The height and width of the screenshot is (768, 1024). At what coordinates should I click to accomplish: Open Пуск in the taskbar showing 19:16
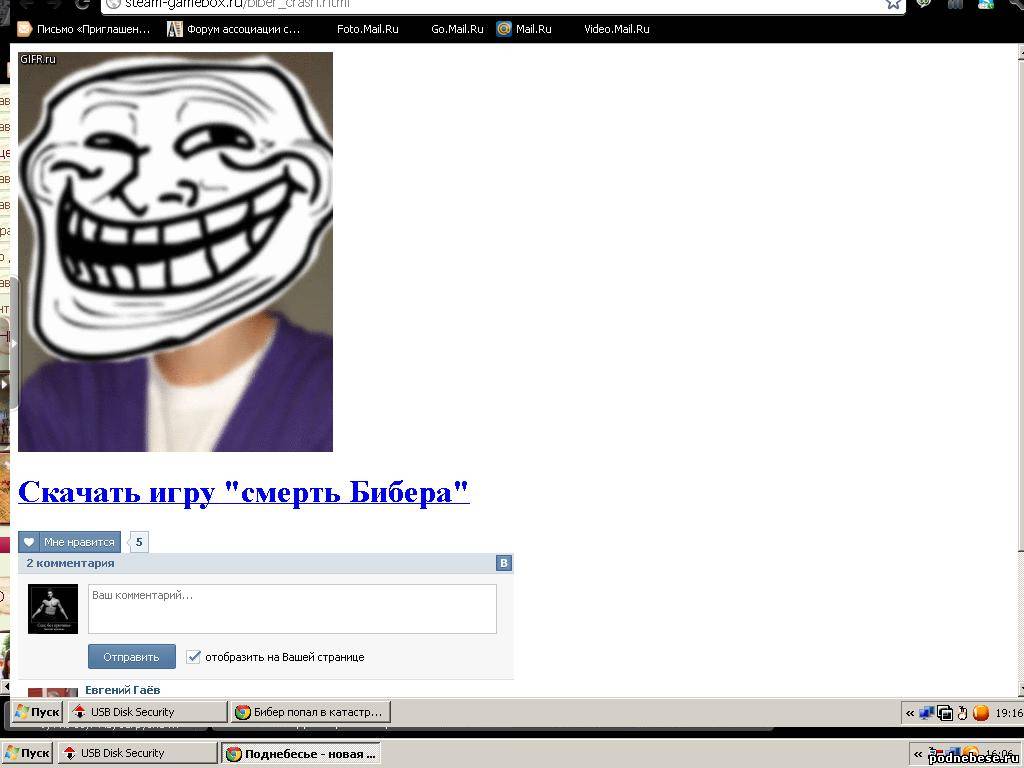coord(37,712)
